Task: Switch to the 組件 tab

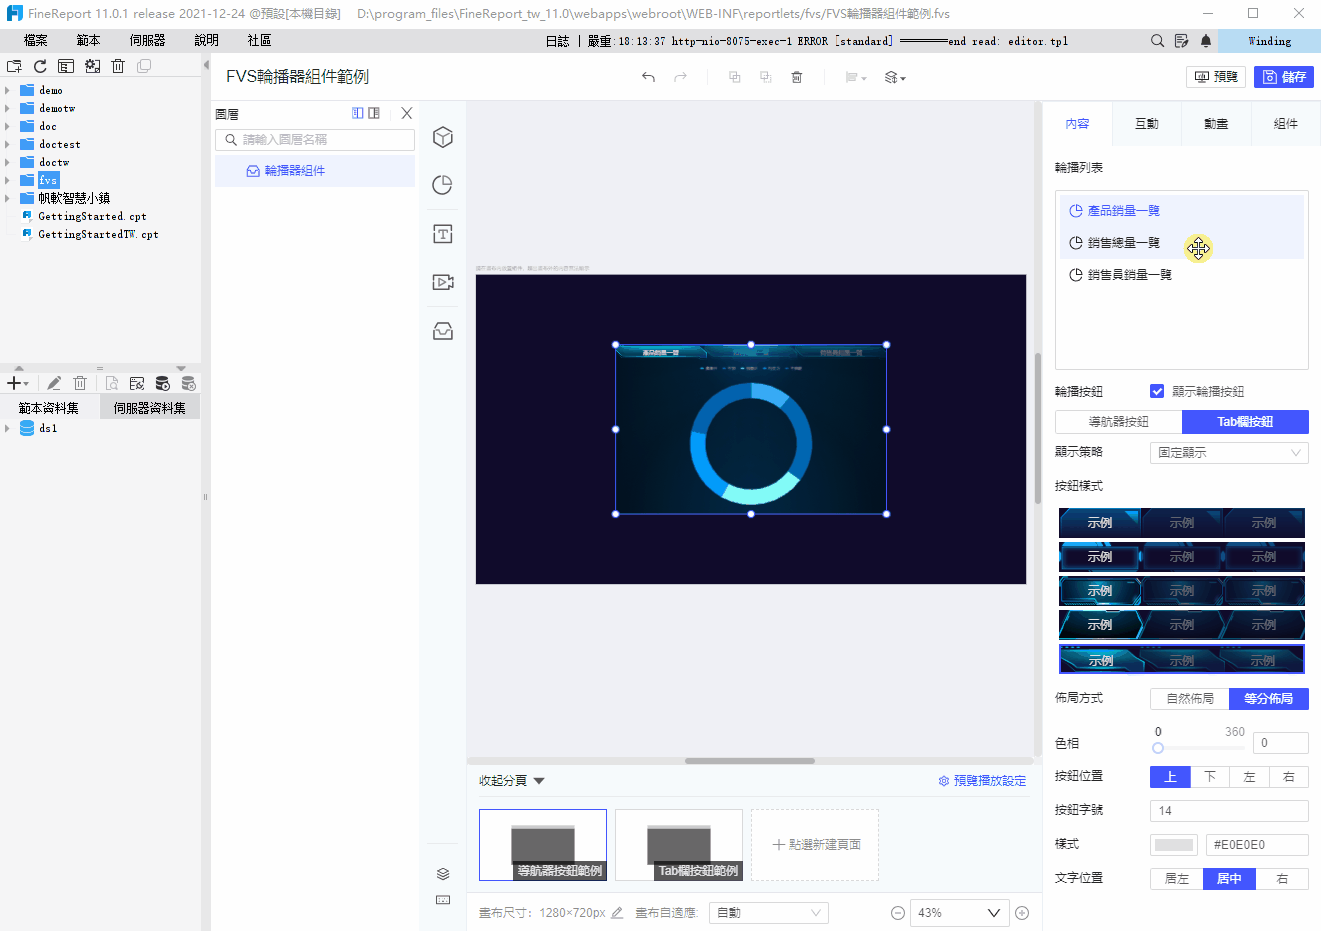Action: (x=1286, y=124)
